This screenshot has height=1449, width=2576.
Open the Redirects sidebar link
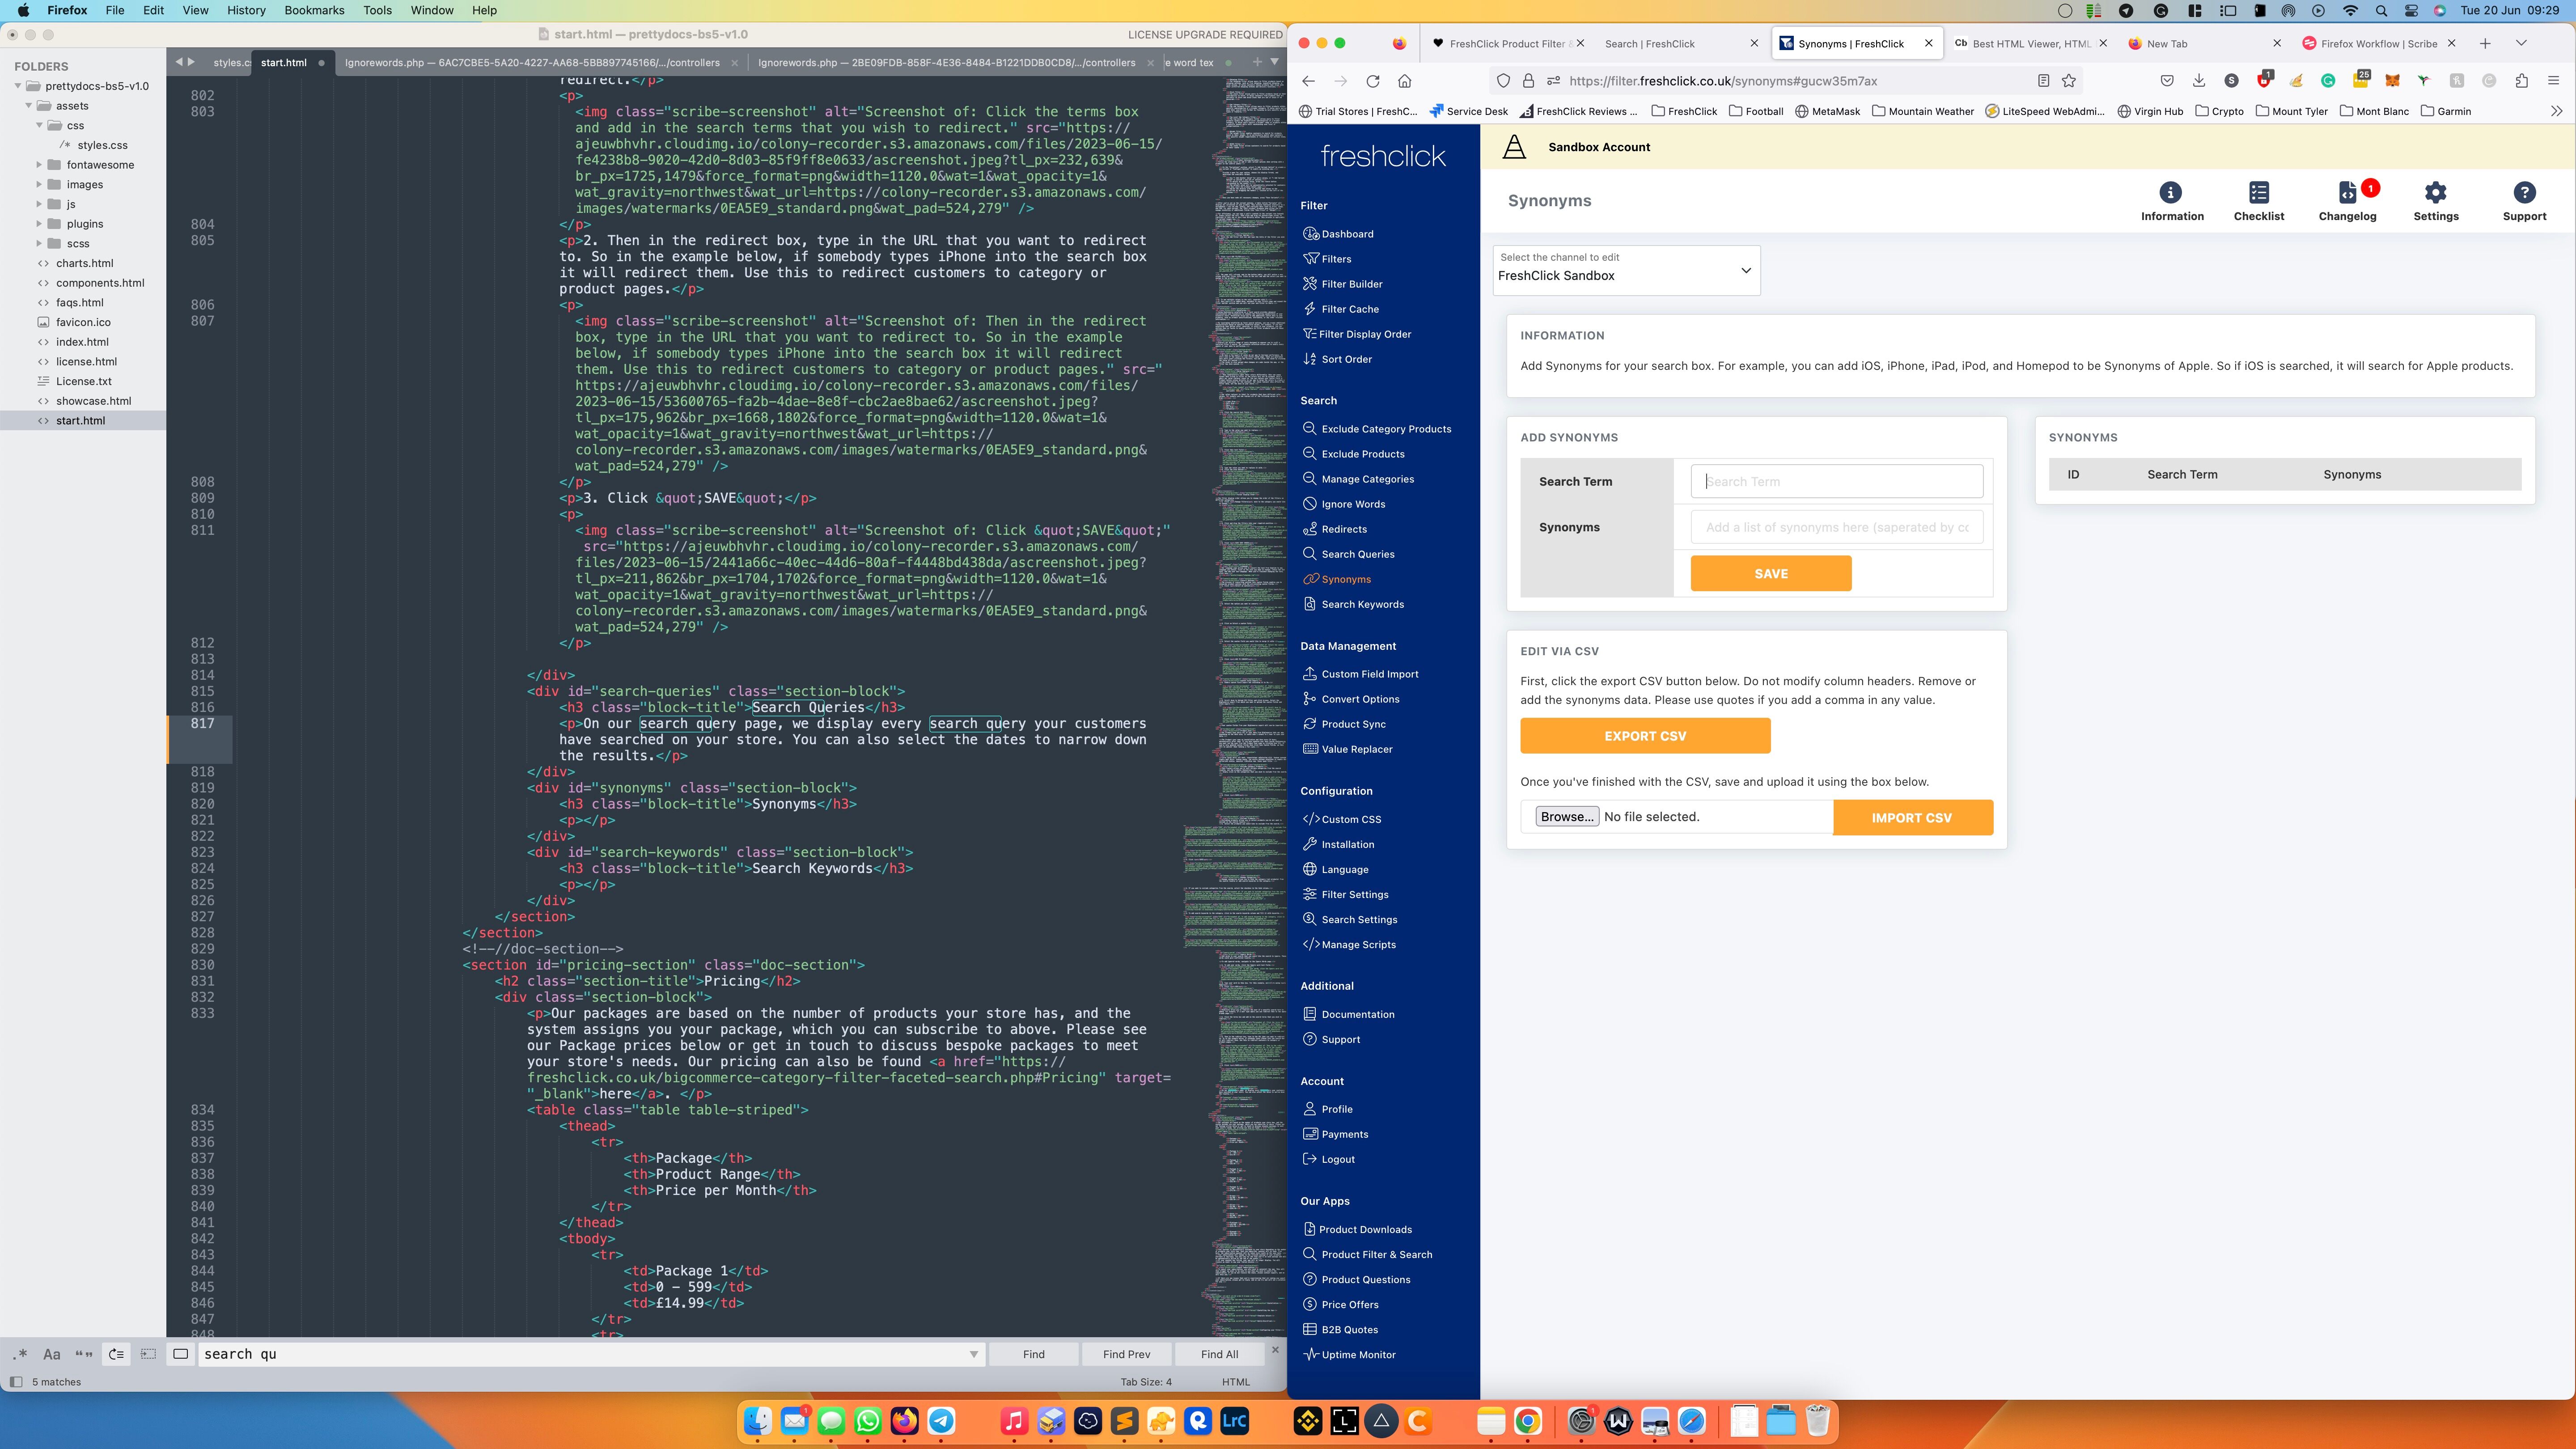point(1343,529)
